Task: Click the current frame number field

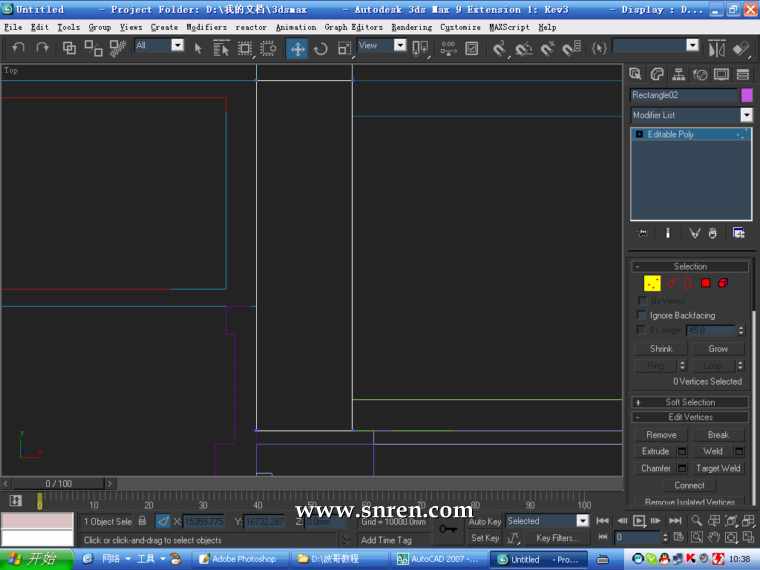Action: 637,537
